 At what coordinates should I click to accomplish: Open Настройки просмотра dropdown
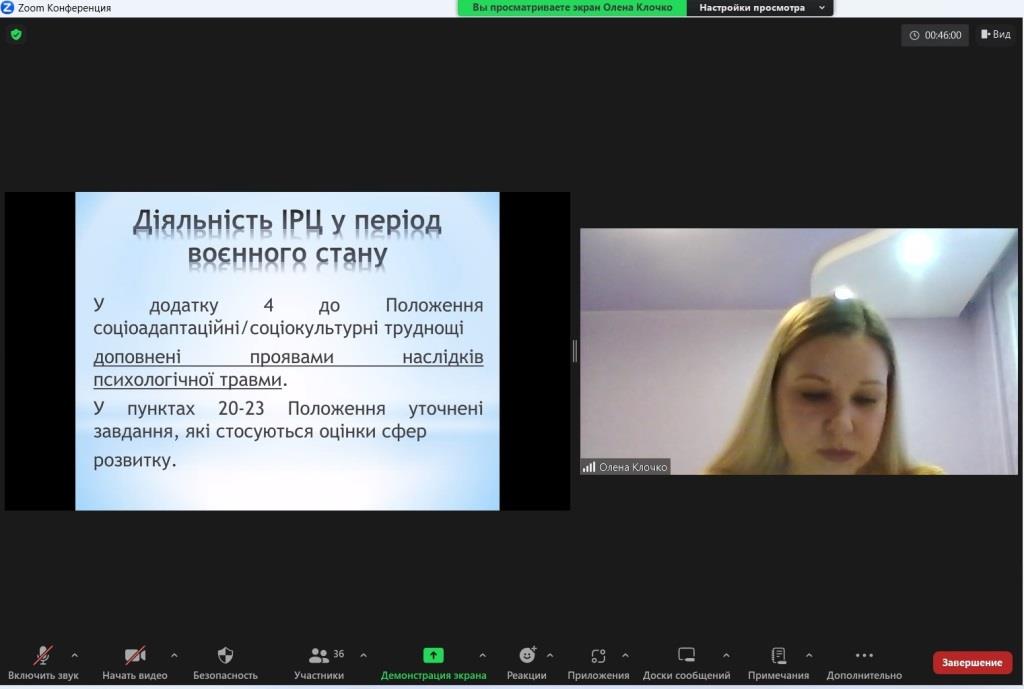tap(760, 8)
